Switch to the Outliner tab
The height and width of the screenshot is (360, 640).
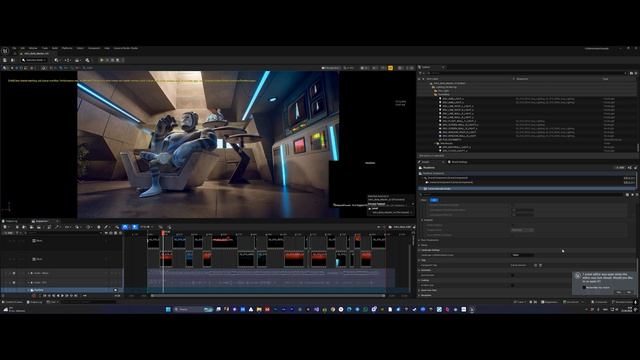(427, 67)
